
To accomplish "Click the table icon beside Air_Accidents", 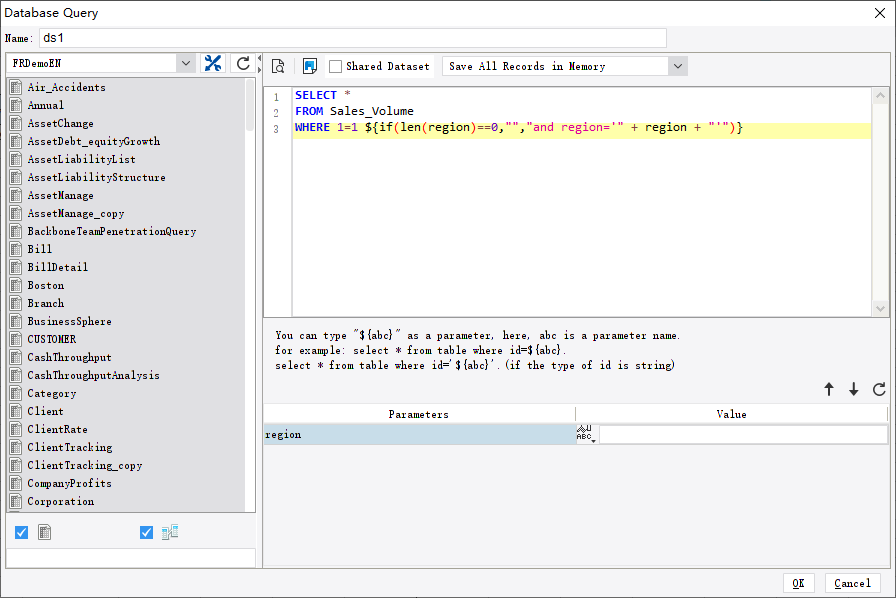I will (14, 87).
